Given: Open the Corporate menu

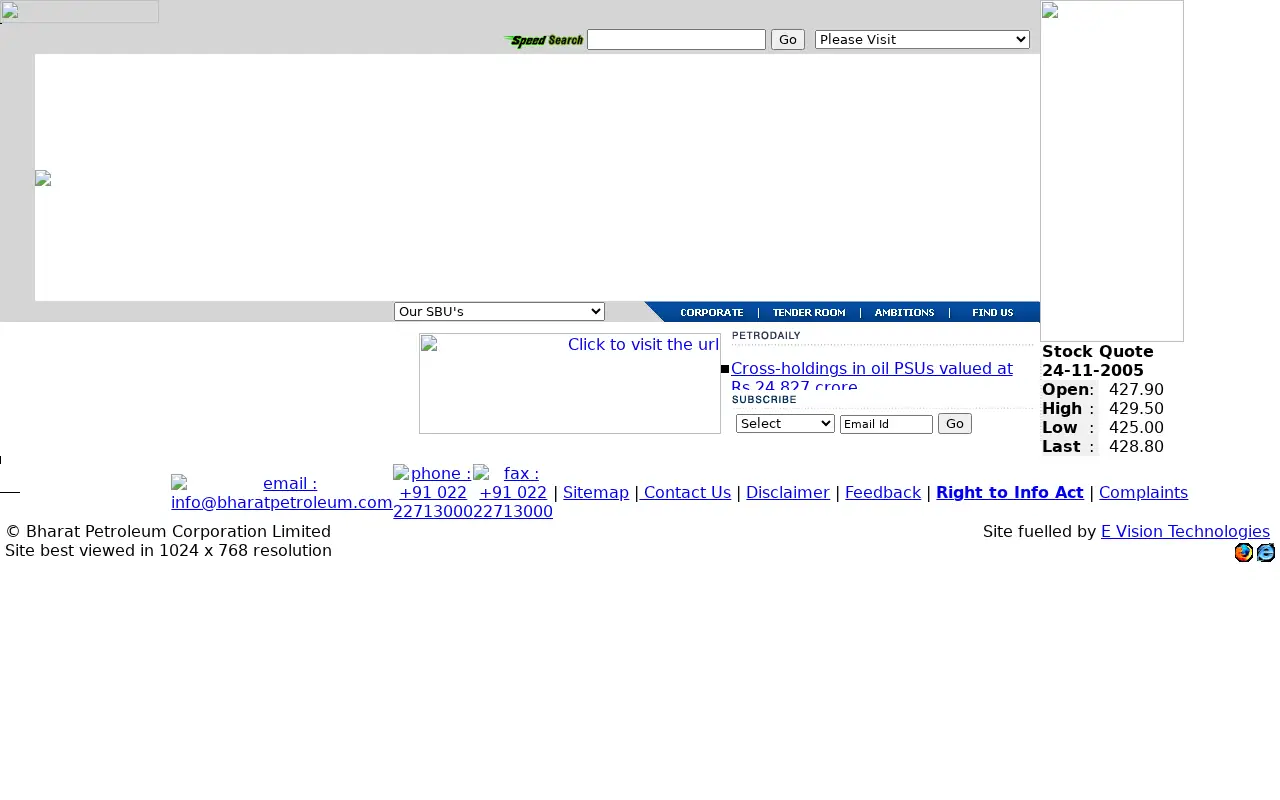Looking at the screenshot, I should 712,313.
